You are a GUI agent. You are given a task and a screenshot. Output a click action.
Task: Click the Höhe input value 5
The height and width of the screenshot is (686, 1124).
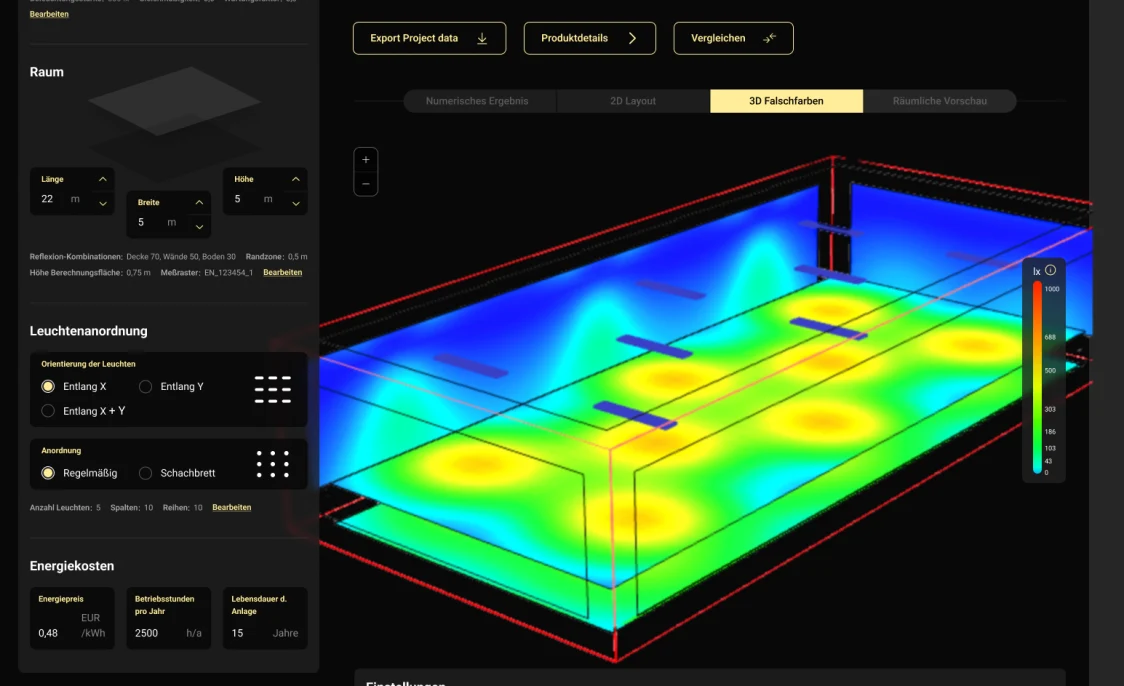tap(237, 199)
